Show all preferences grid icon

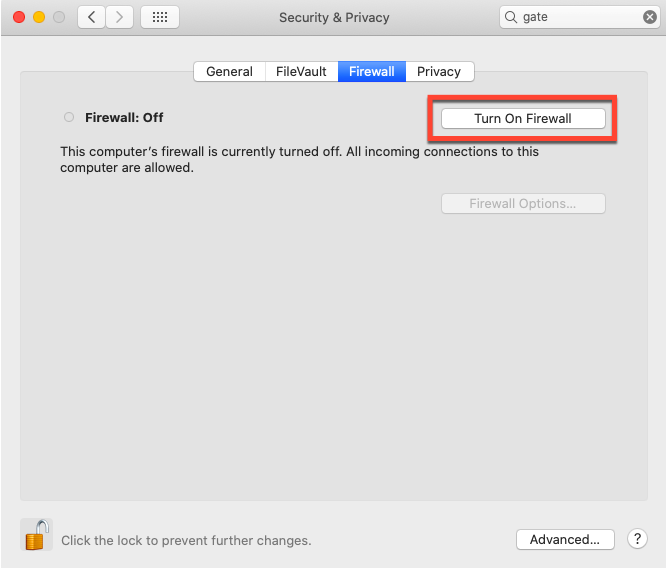pos(160,17)
